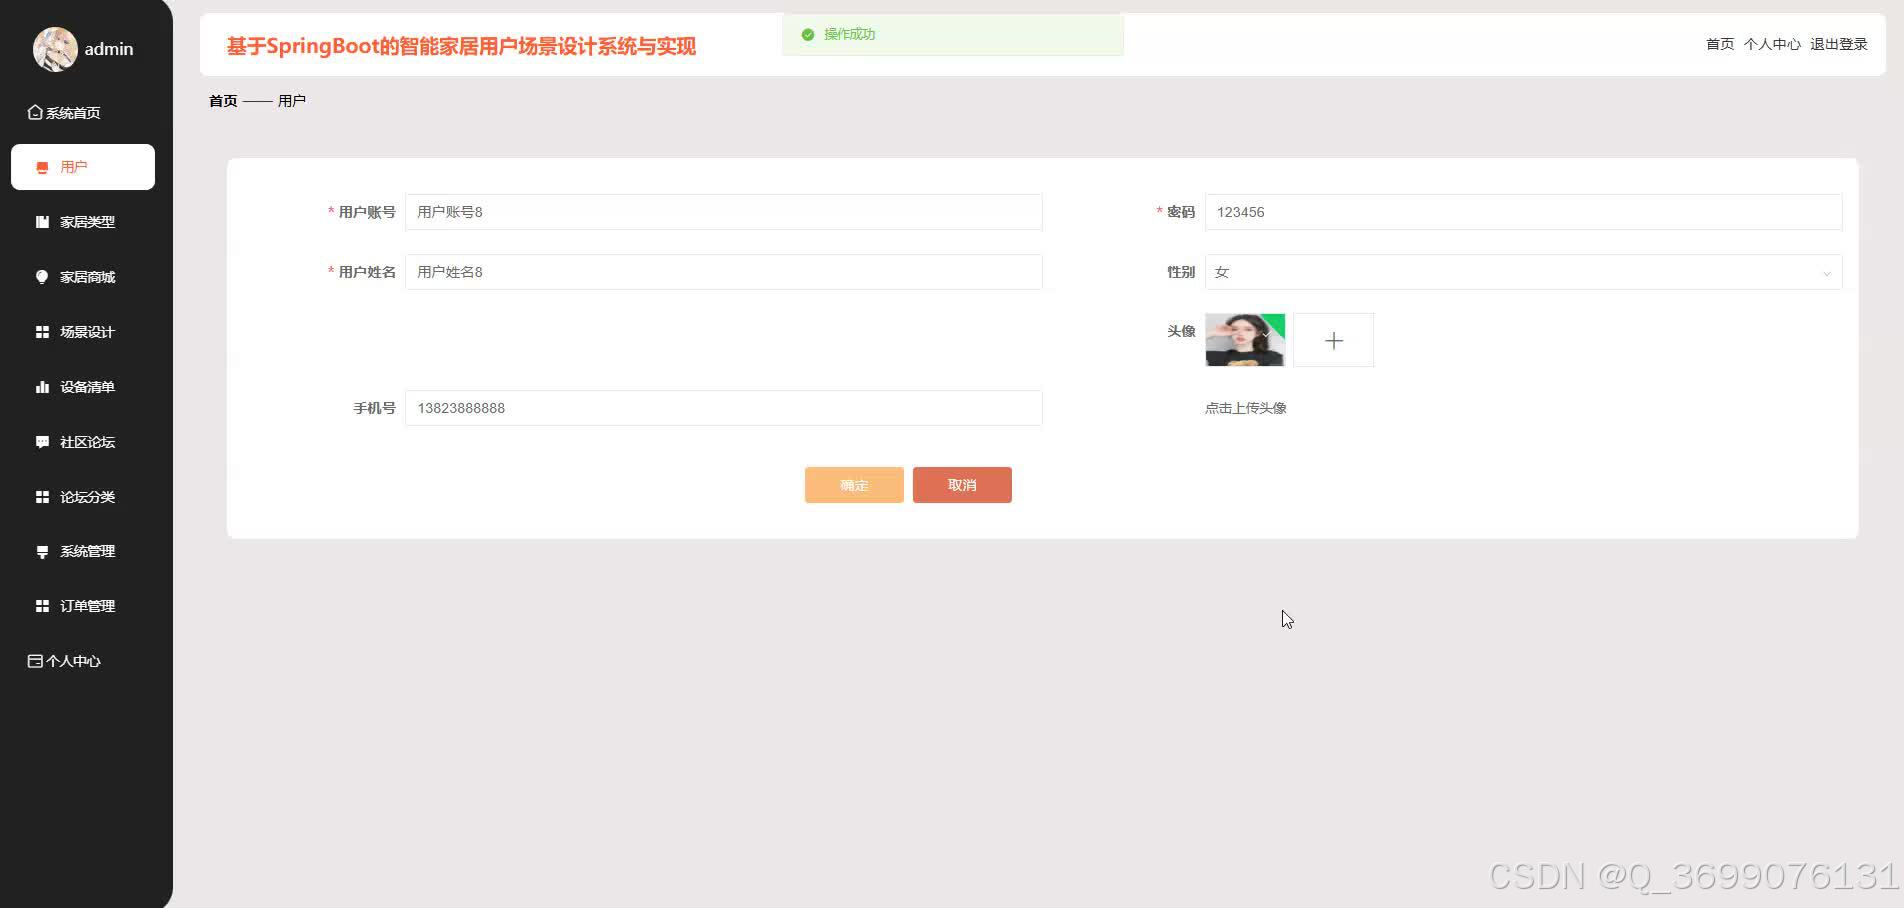
Task: Click 个人中心 link in the top bar
Action: 1772,44
